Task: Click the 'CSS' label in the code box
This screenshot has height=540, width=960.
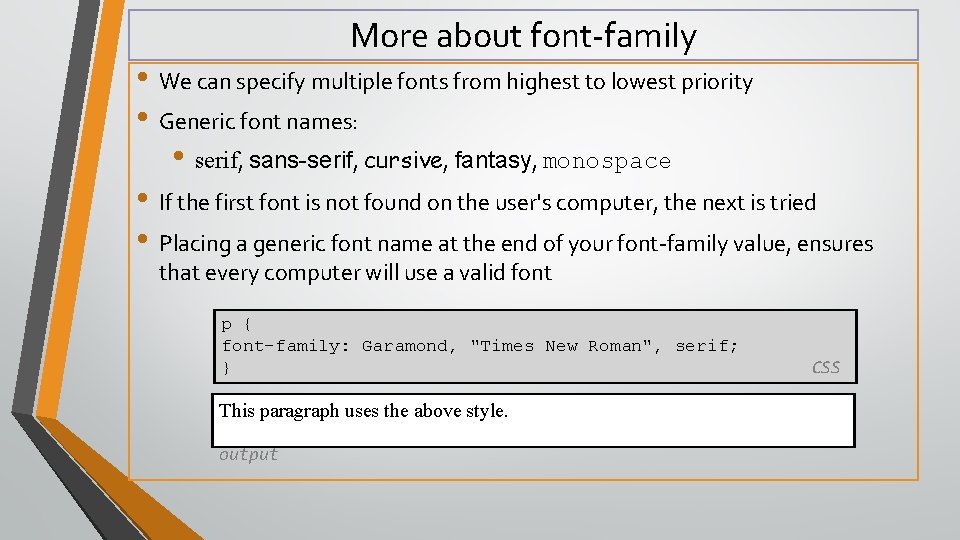Action: click(x=825, y=367)
